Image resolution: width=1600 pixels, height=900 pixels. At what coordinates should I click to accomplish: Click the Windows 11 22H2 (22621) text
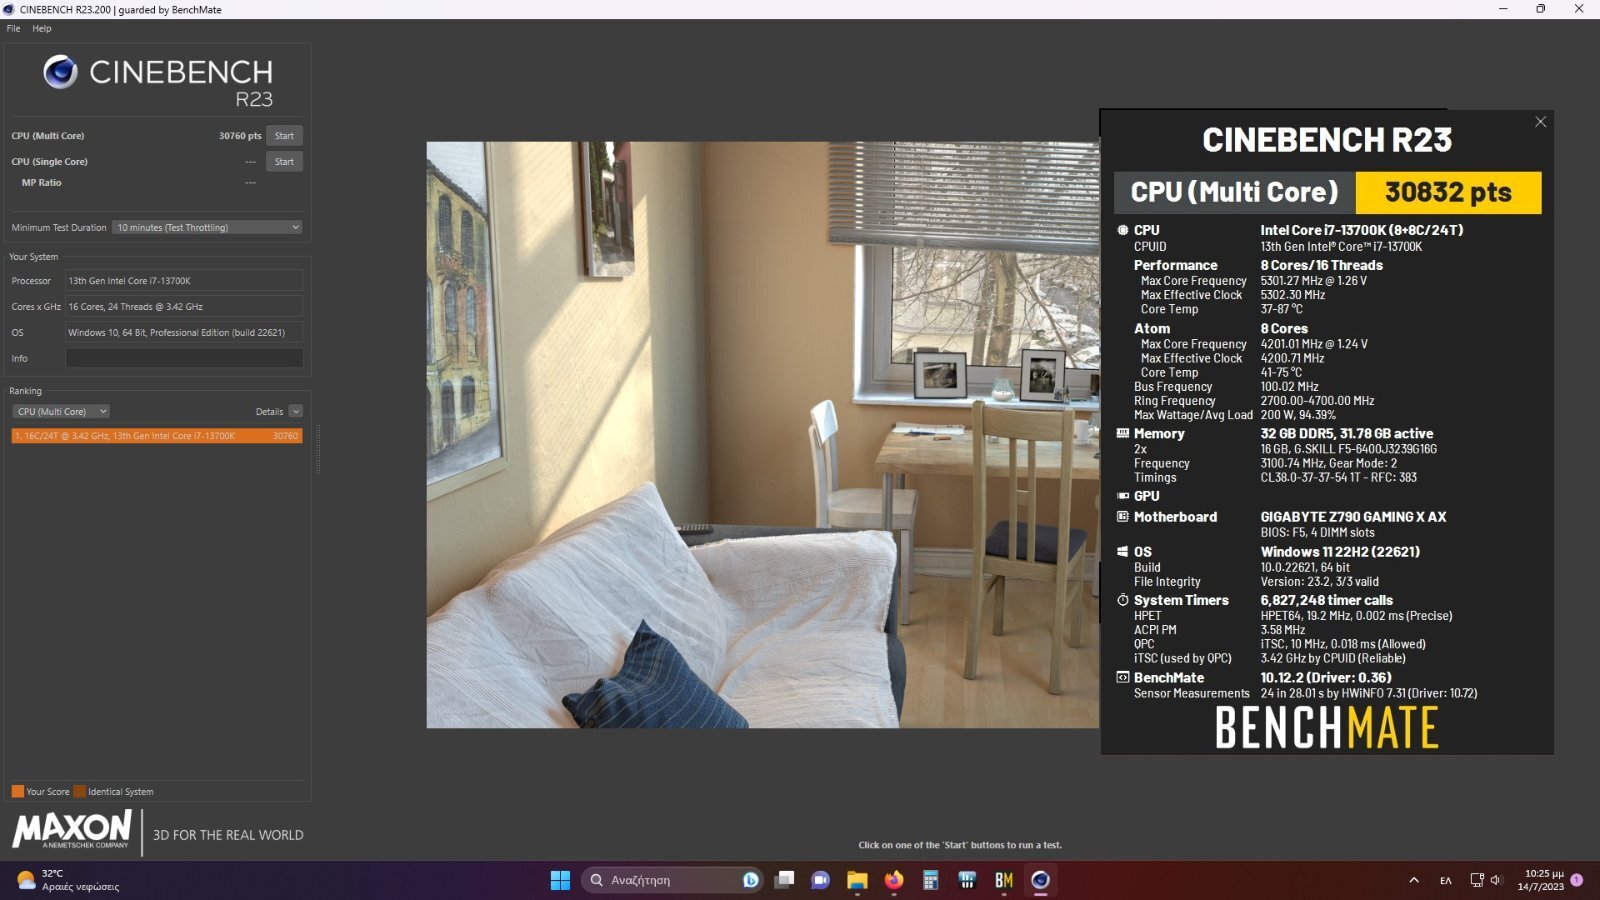1340,552
